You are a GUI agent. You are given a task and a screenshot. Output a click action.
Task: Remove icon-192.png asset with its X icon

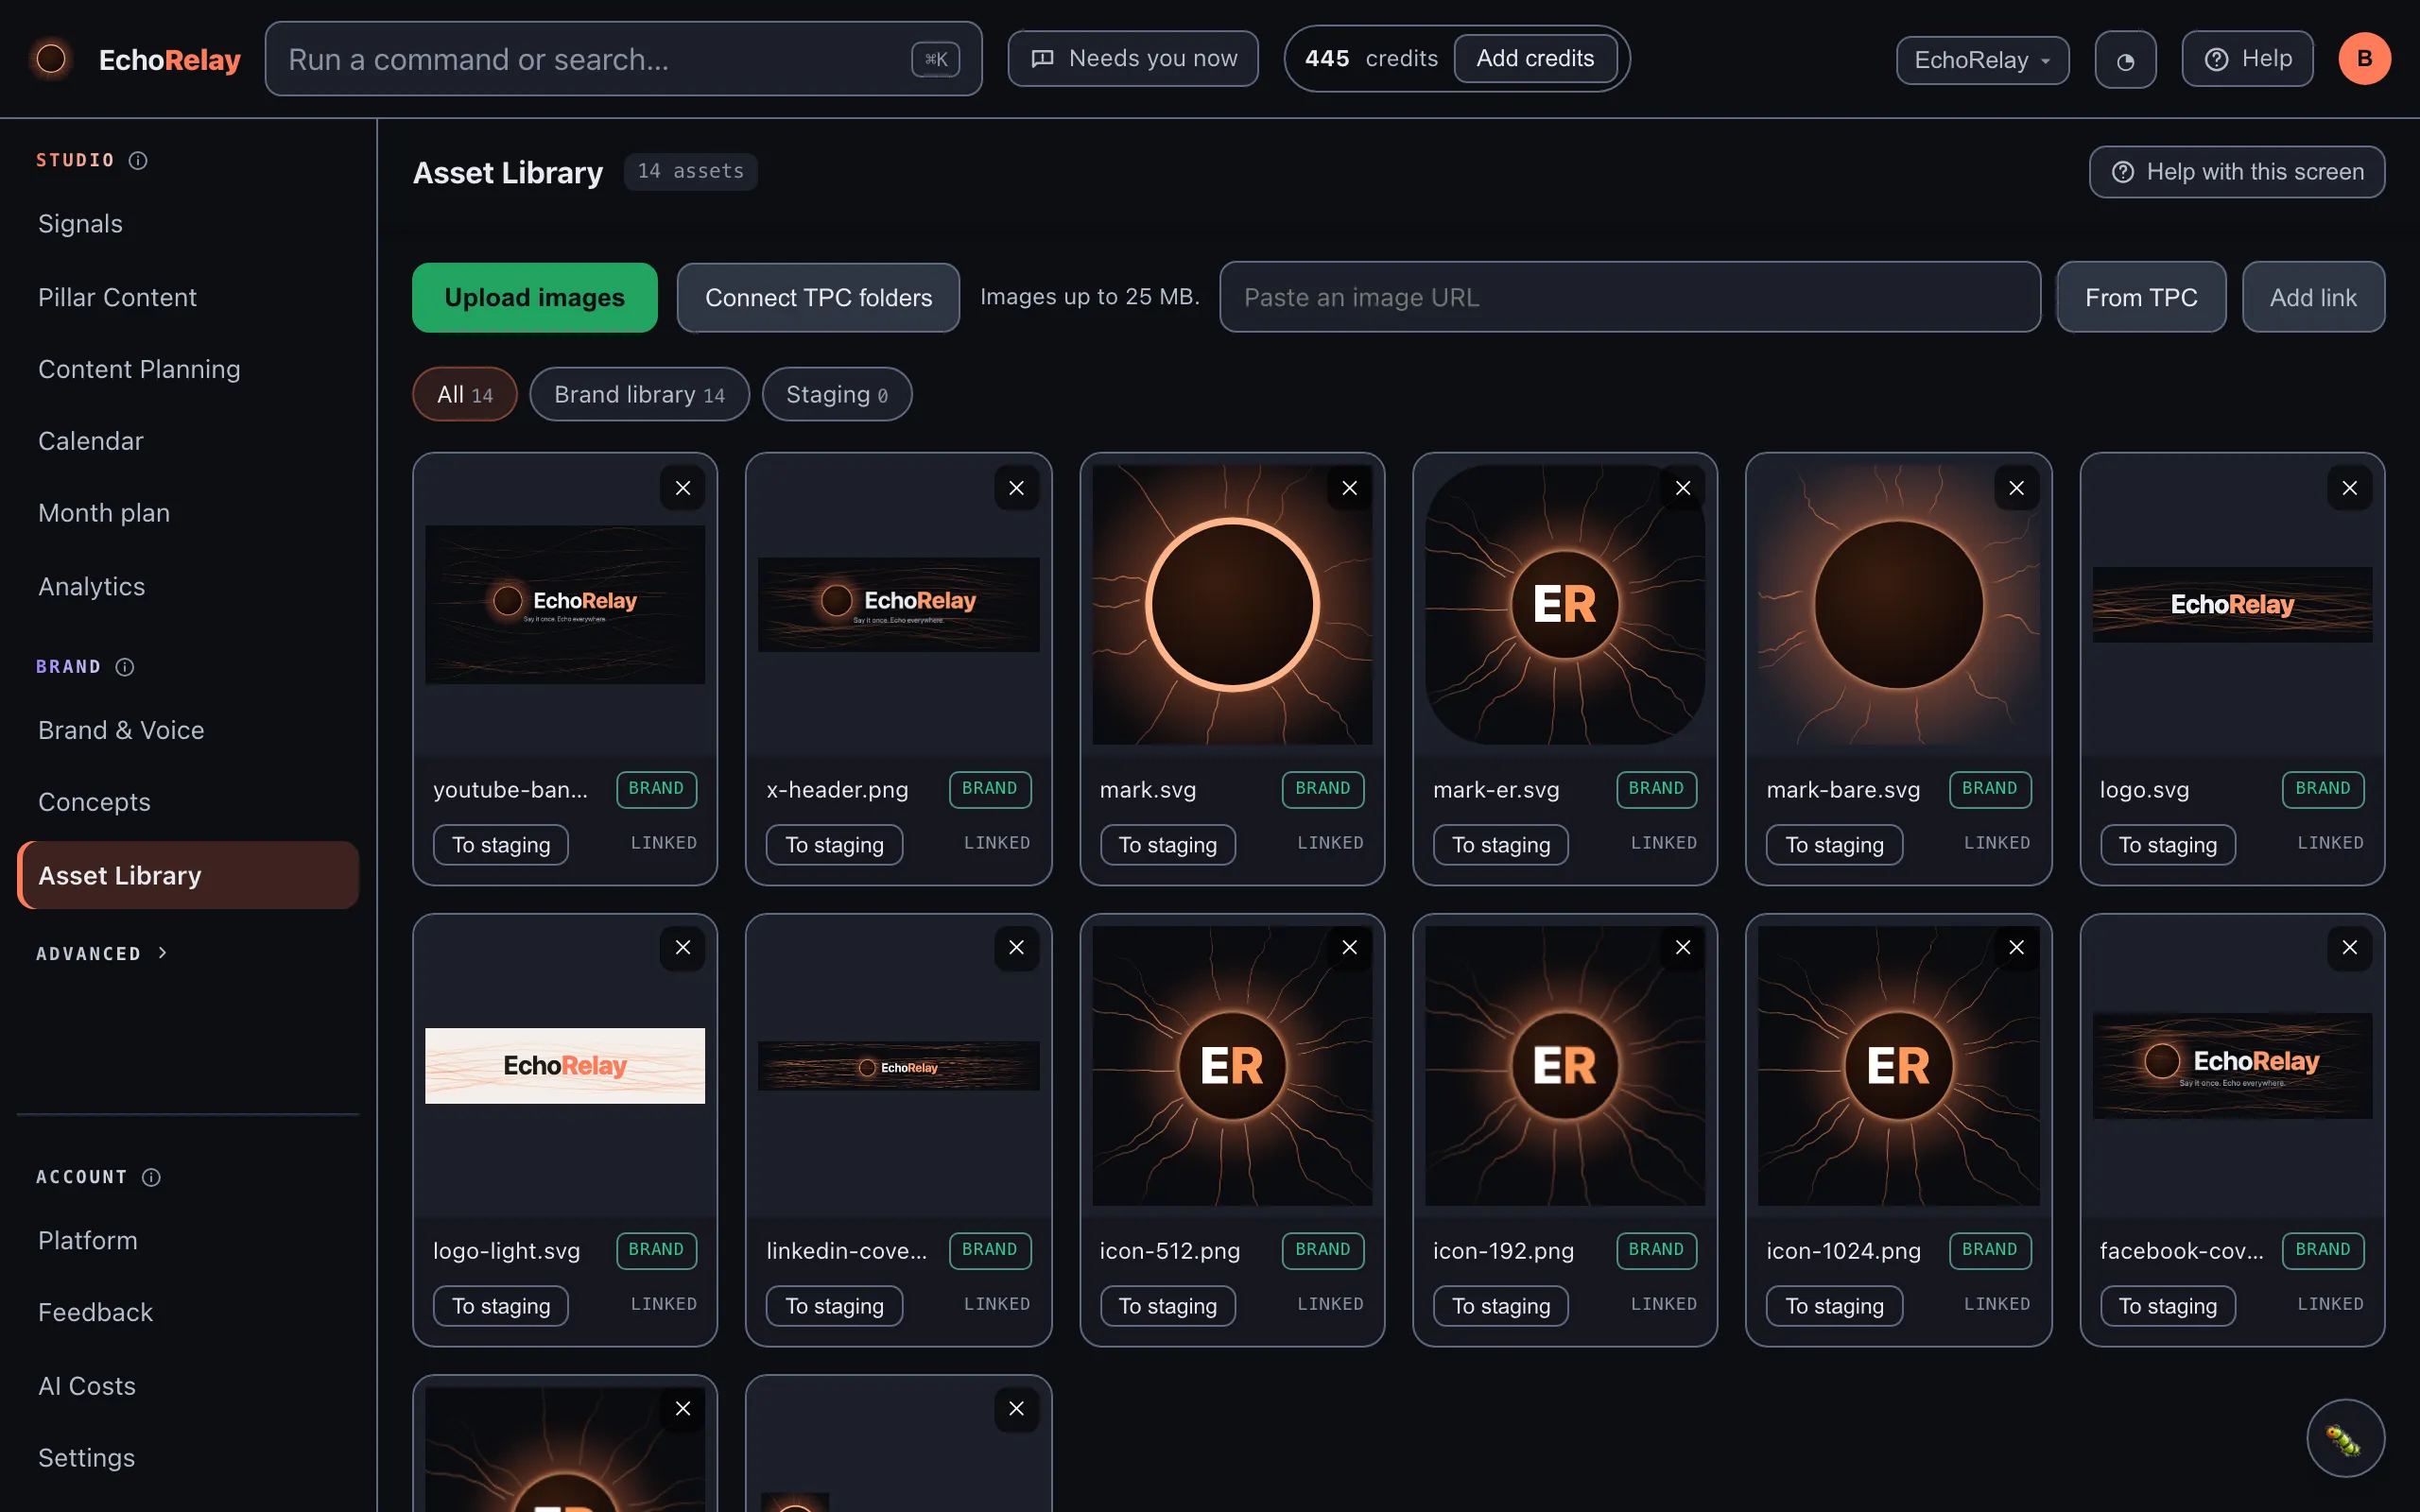[1683, 947]
